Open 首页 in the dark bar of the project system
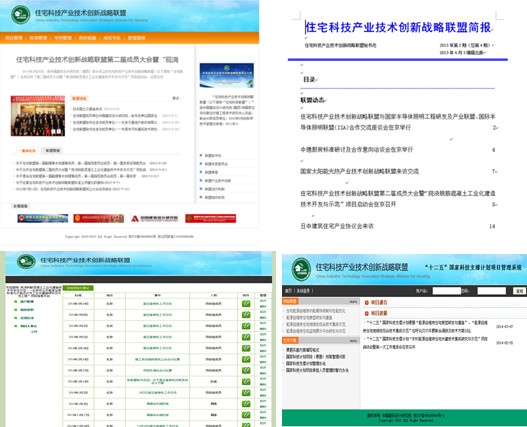527x427 pixels. coord(288,291)
